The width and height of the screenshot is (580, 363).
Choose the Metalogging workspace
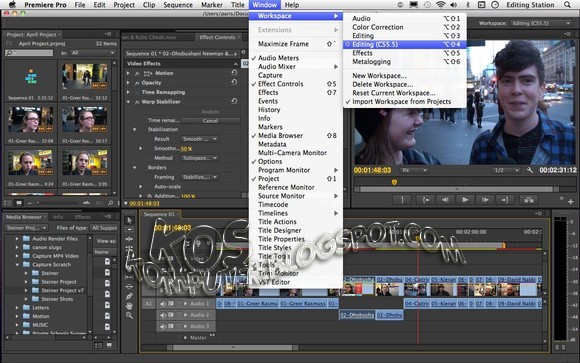405,61
